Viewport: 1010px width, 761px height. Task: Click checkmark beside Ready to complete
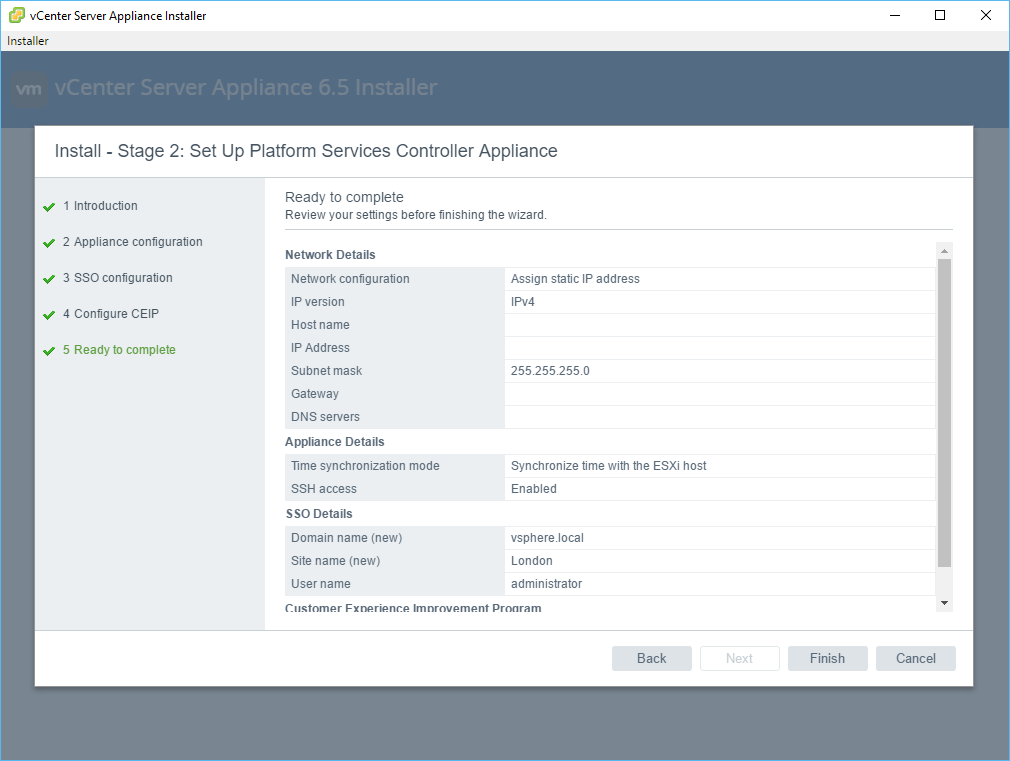point(49,351)
